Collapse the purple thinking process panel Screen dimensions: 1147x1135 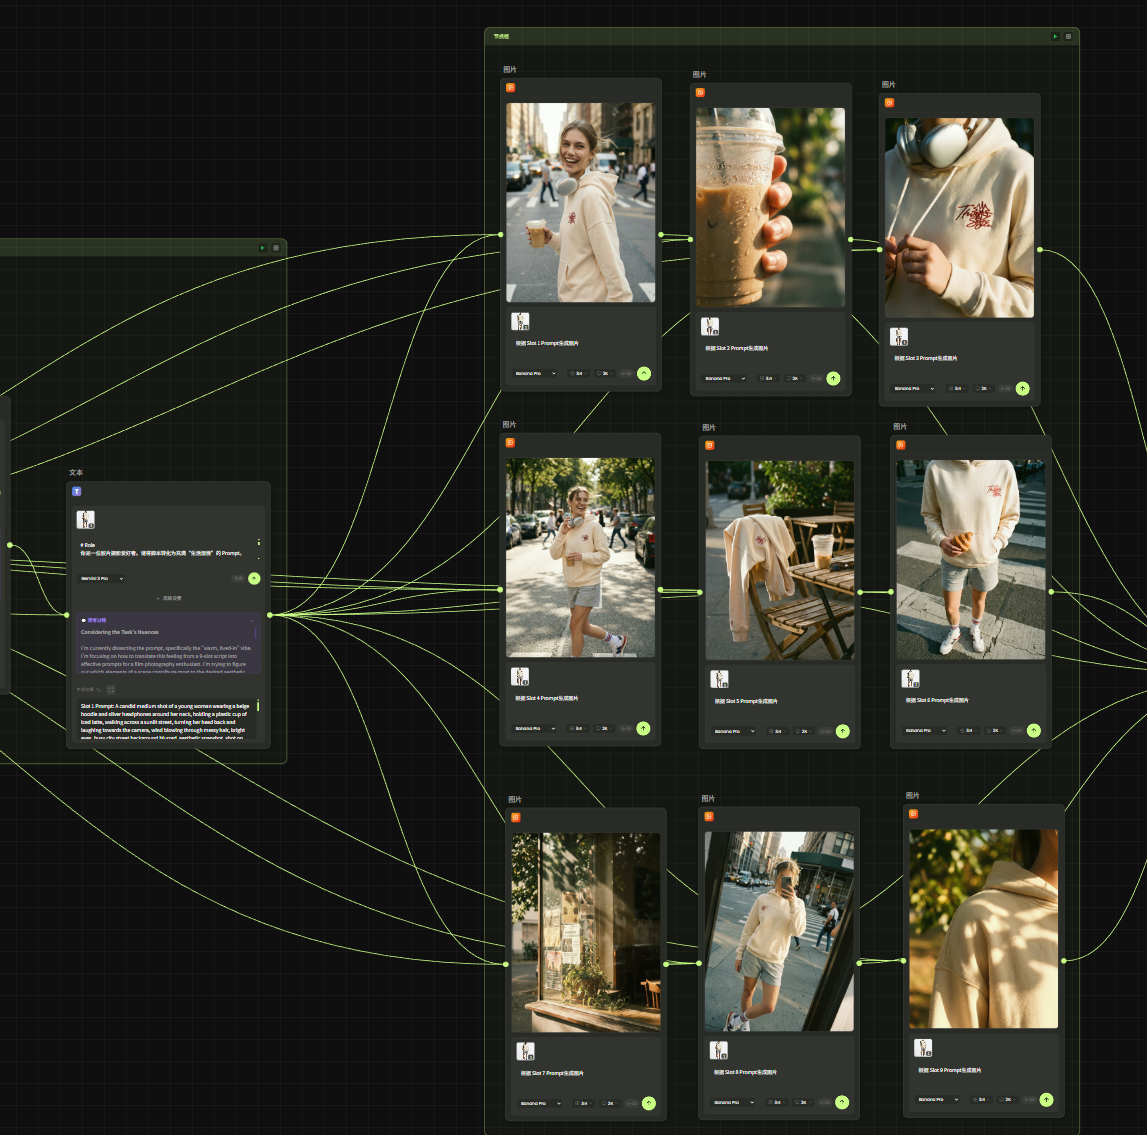[252, 620]
